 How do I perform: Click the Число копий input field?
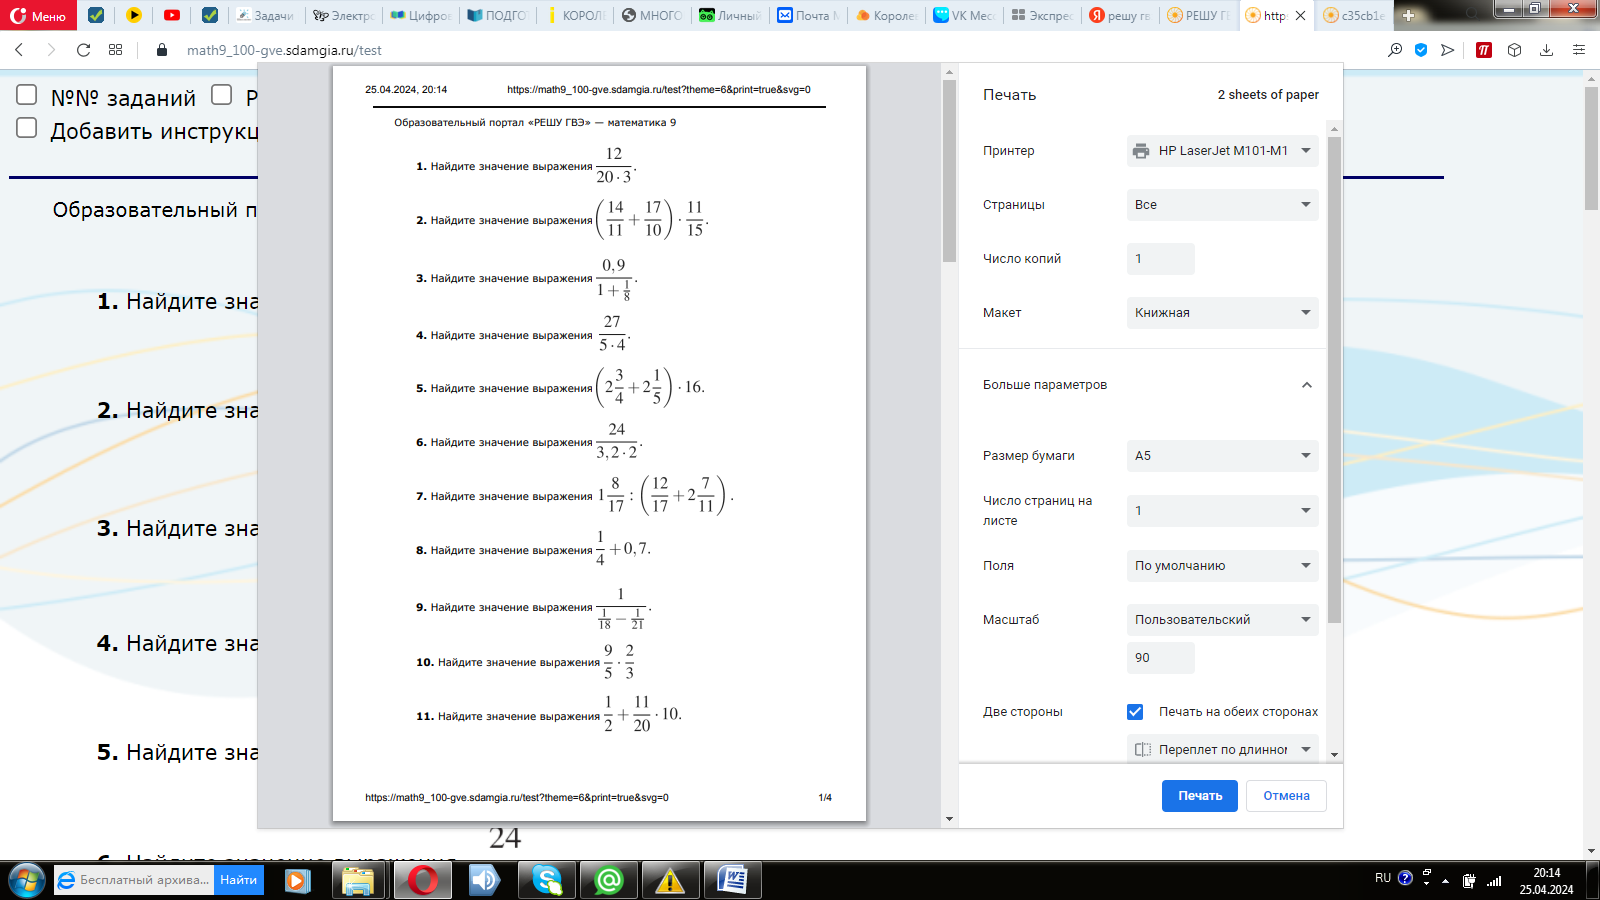coord(1160,259)
